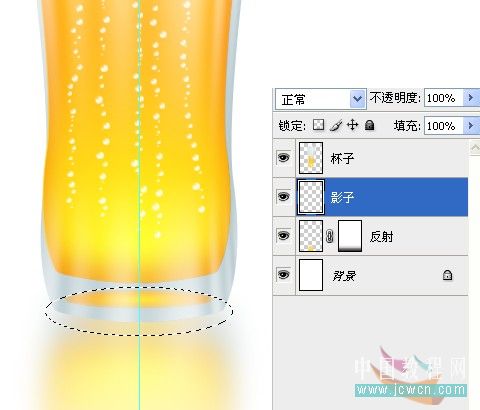Hide the 影子 layer
This screenshot has height=410, width=480.
284,197
